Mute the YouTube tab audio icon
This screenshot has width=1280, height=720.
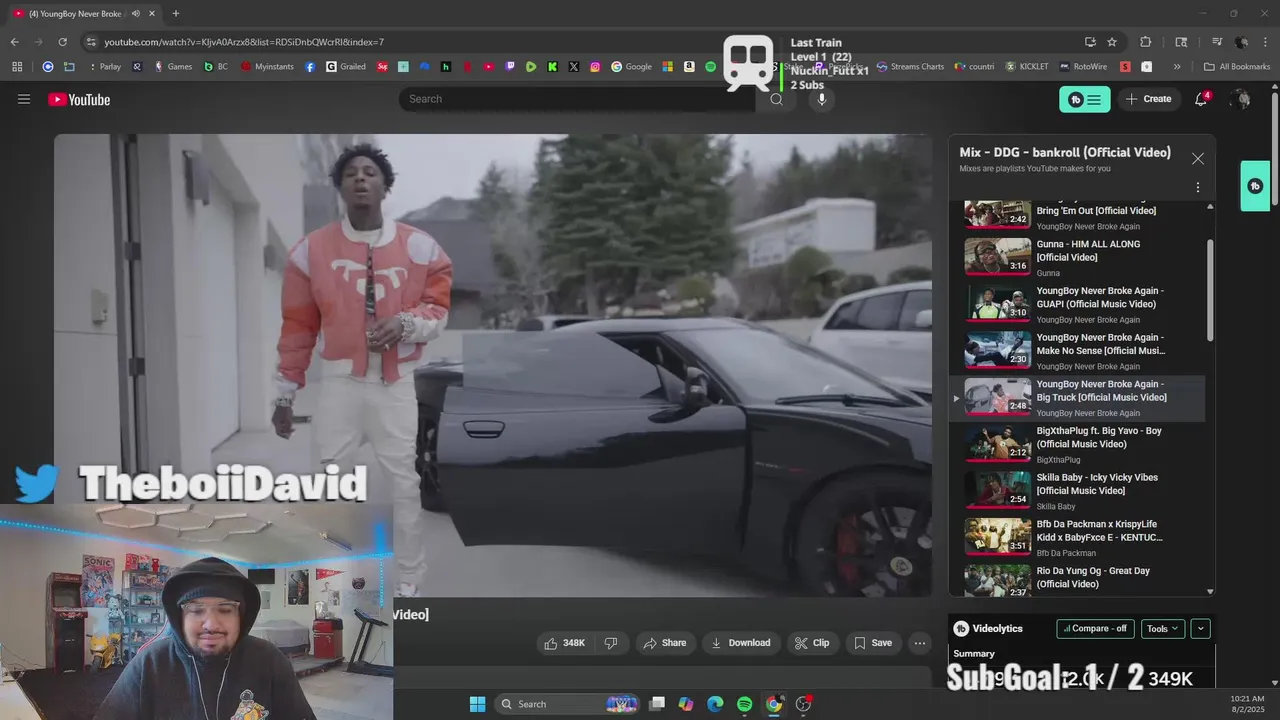(x=135, y=13)
